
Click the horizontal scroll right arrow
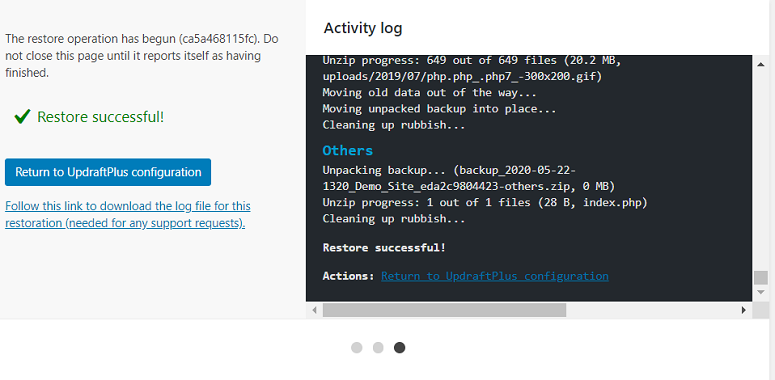(x=743, y=310)
